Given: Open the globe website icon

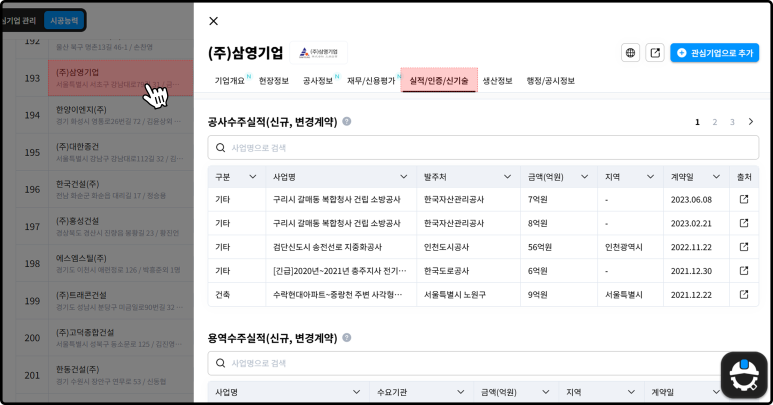Looking at the screenshot, I should [630, 53].
